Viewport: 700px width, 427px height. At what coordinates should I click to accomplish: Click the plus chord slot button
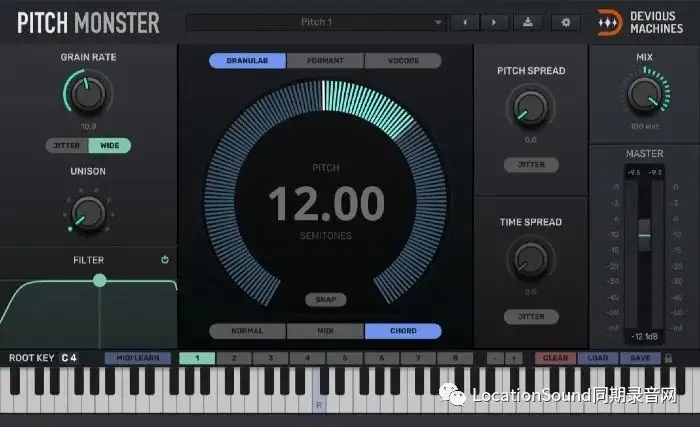tap(514, 358)
